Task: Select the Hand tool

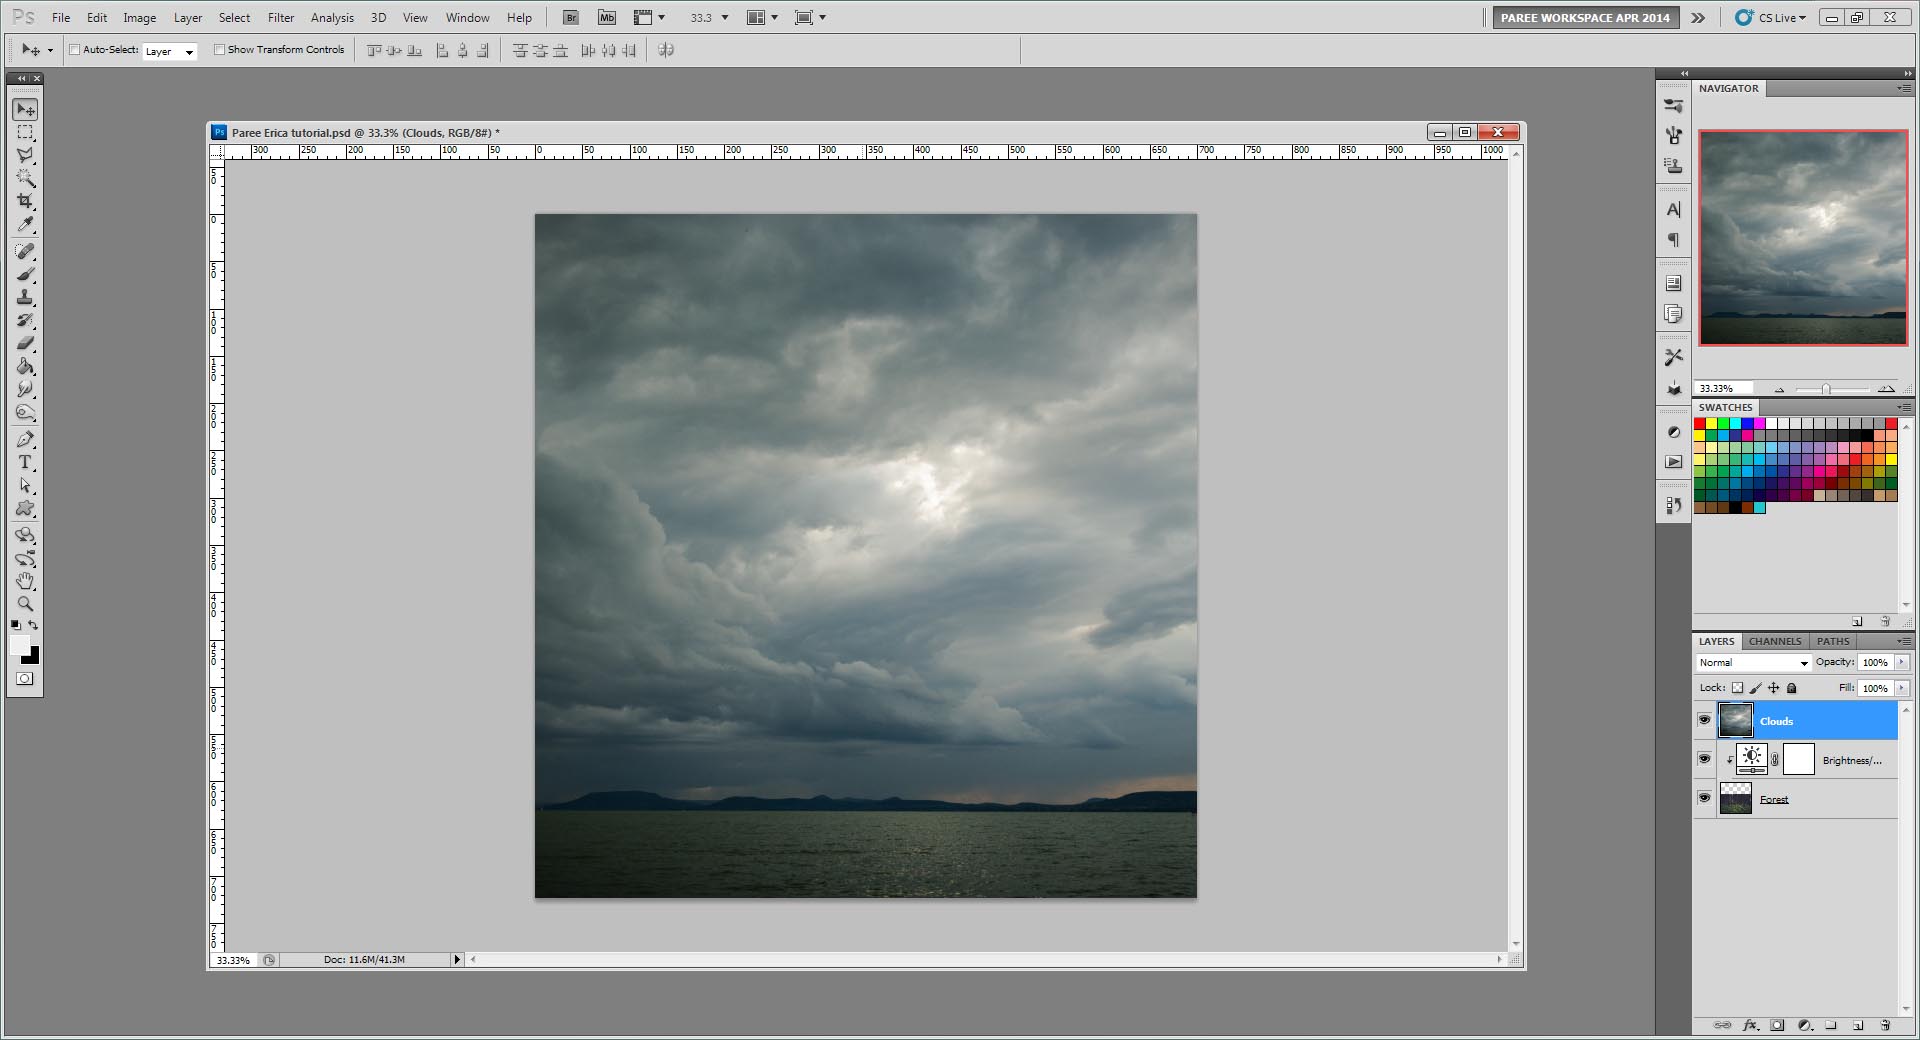Action: point(25,581)
